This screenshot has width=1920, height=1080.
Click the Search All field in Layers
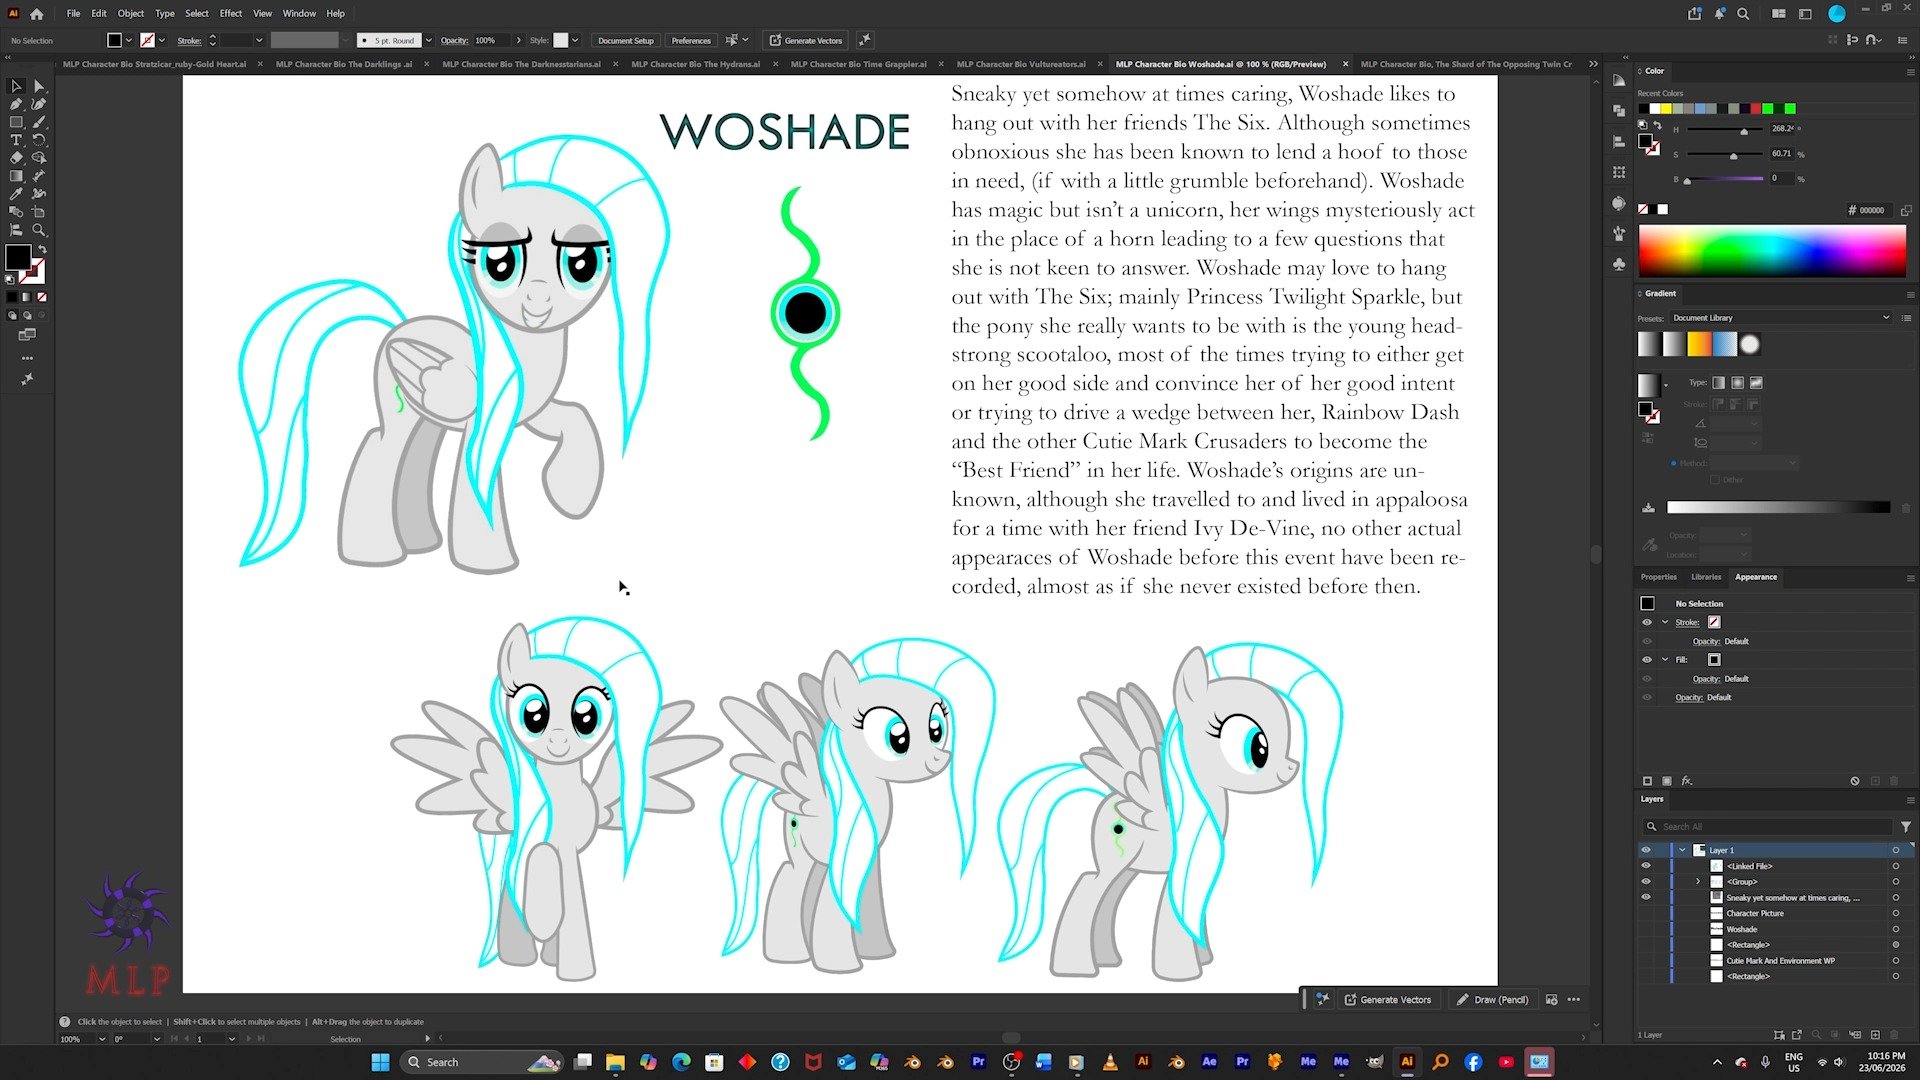(1767, 827)
